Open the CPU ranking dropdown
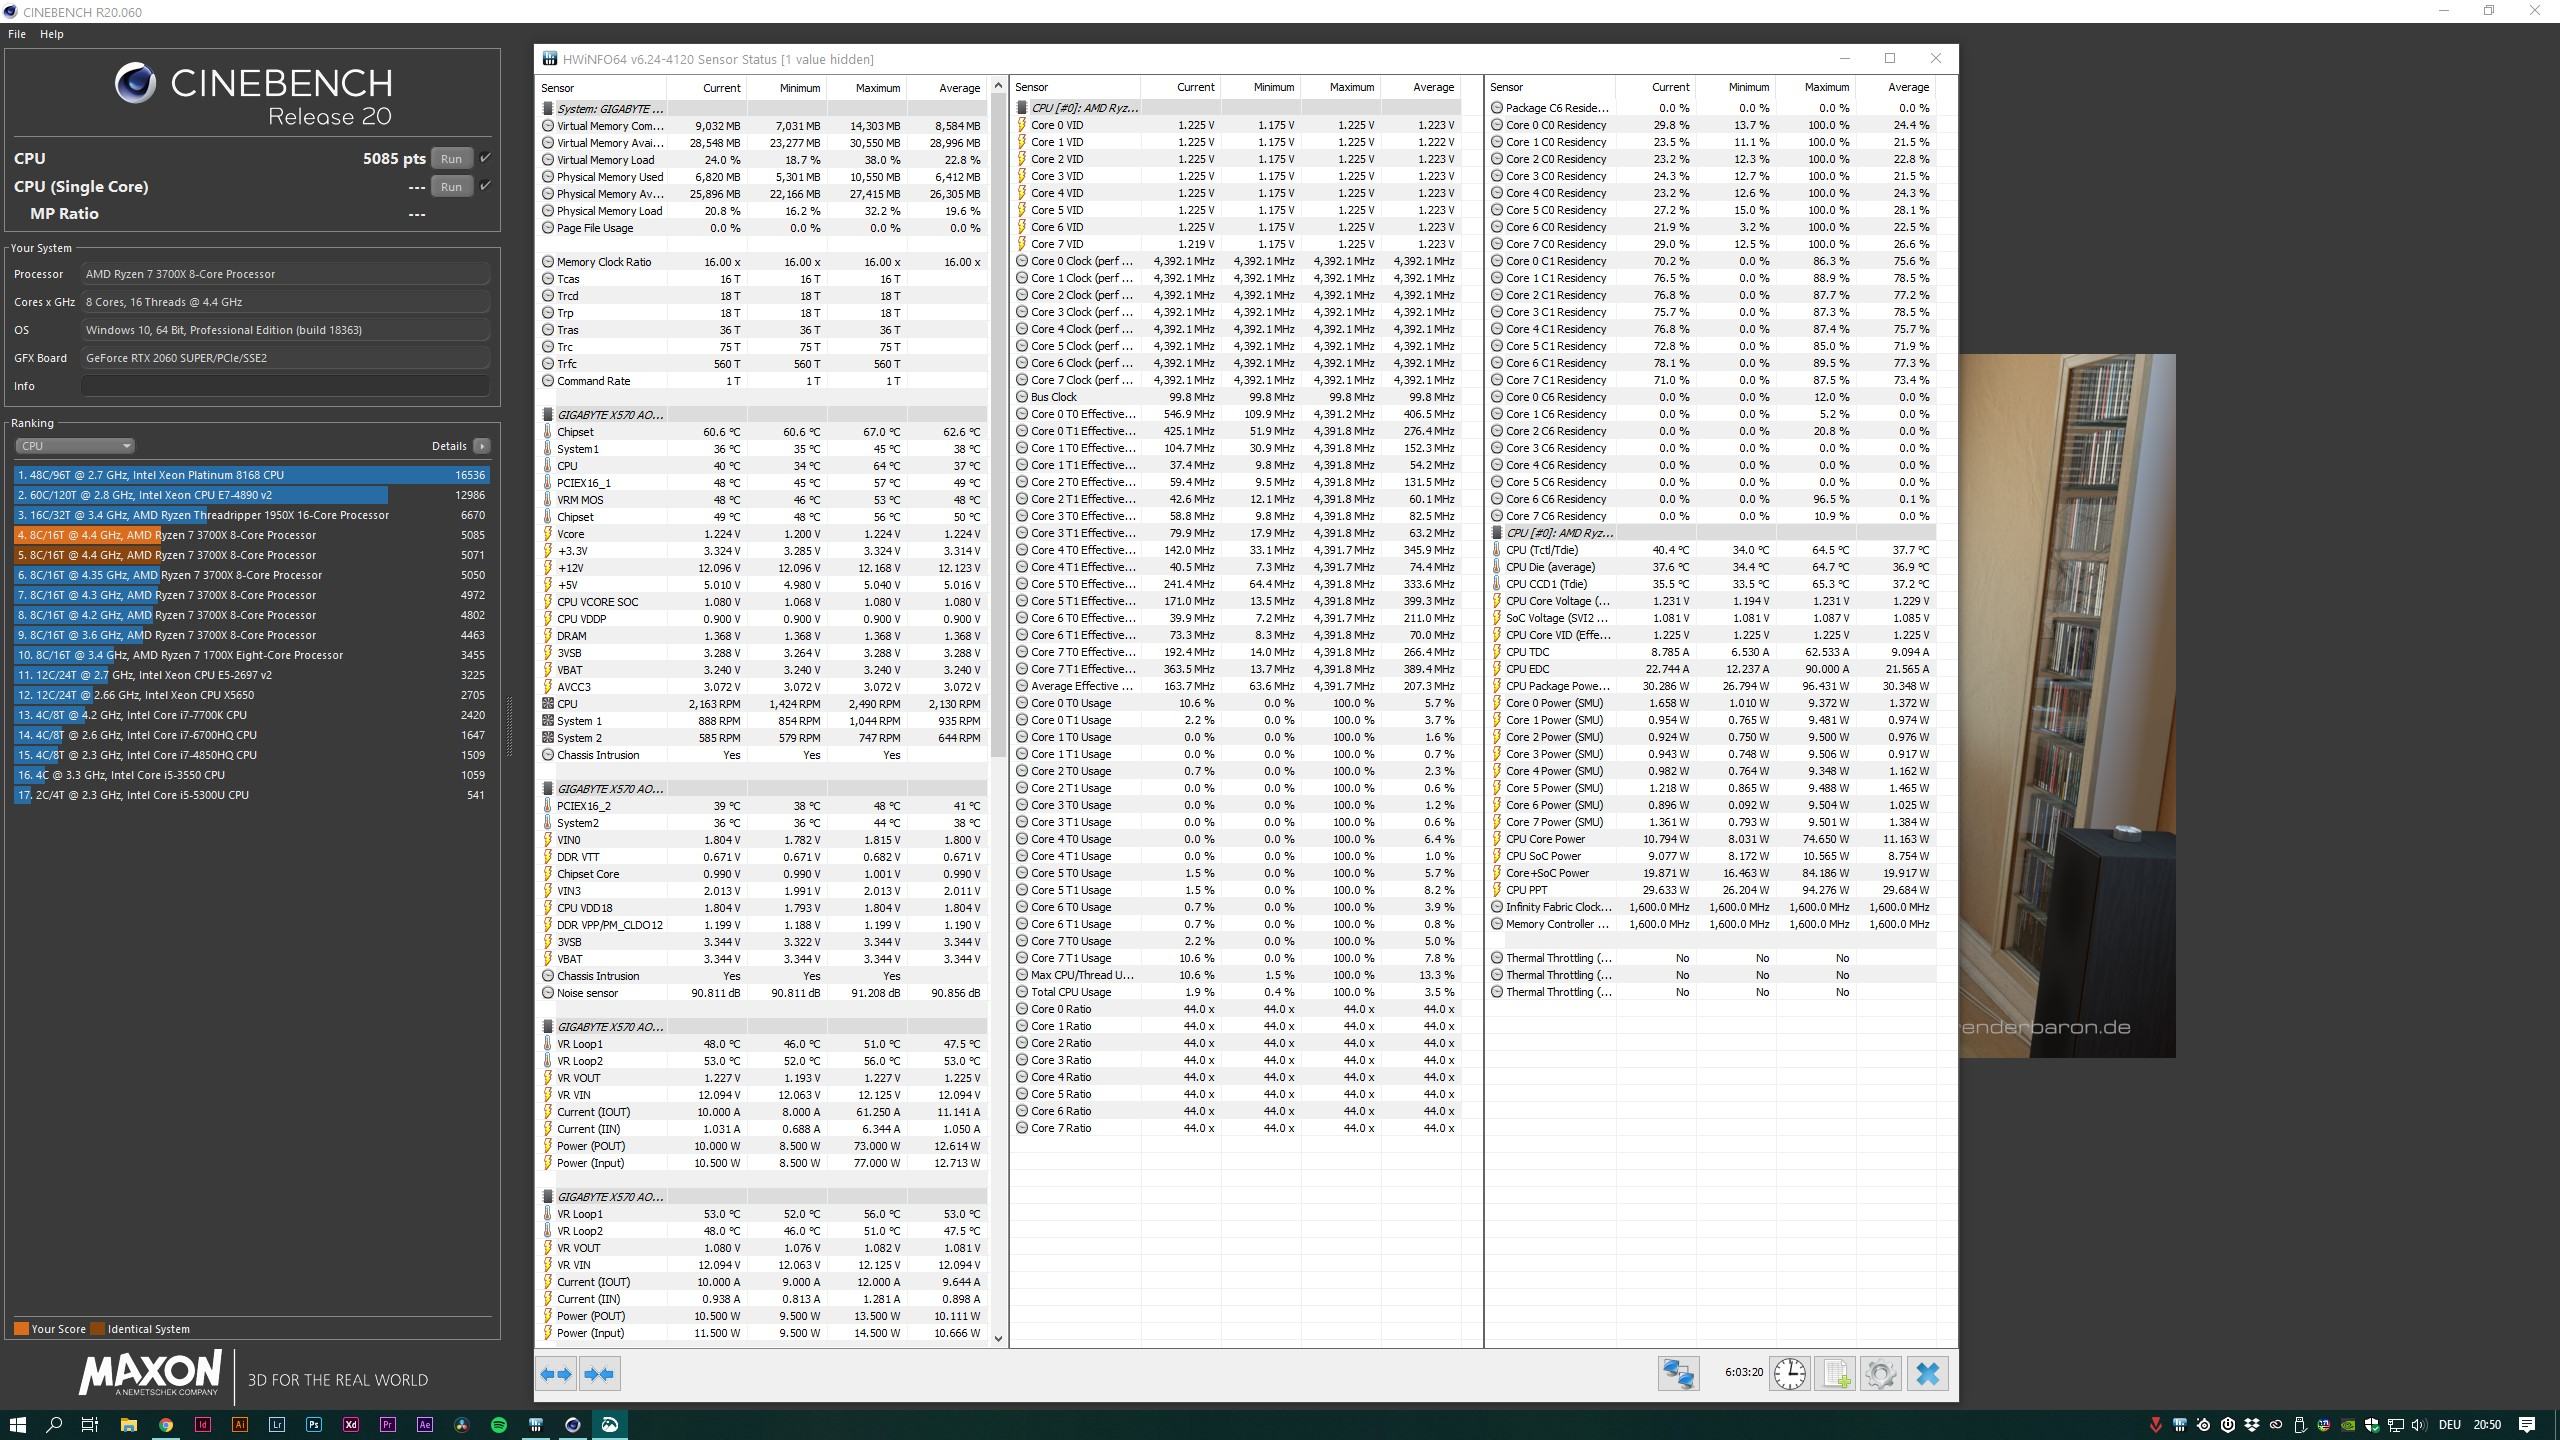The image size is (2560, 1440). click(75, 446)
